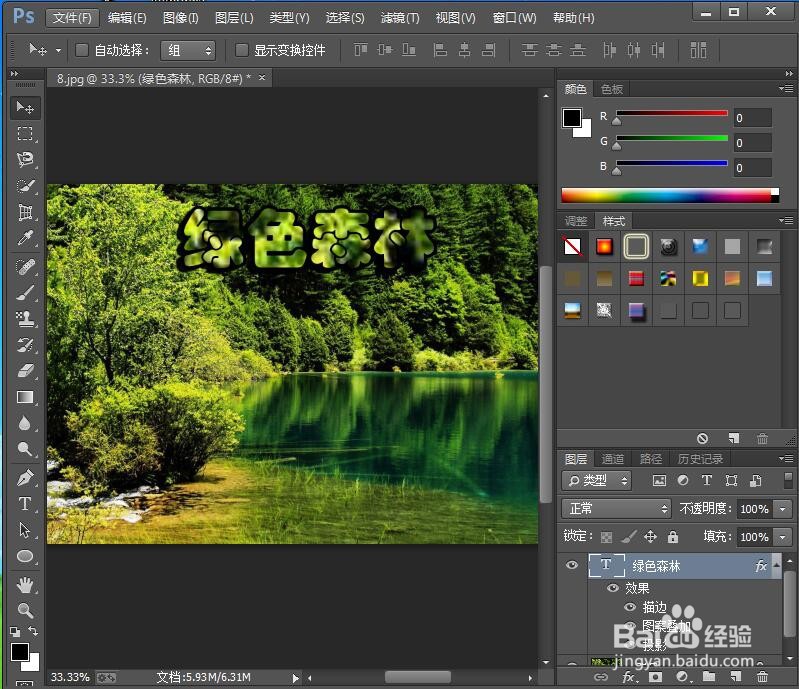
Task: Select the Zoom tool
Action: coord(24,611)
